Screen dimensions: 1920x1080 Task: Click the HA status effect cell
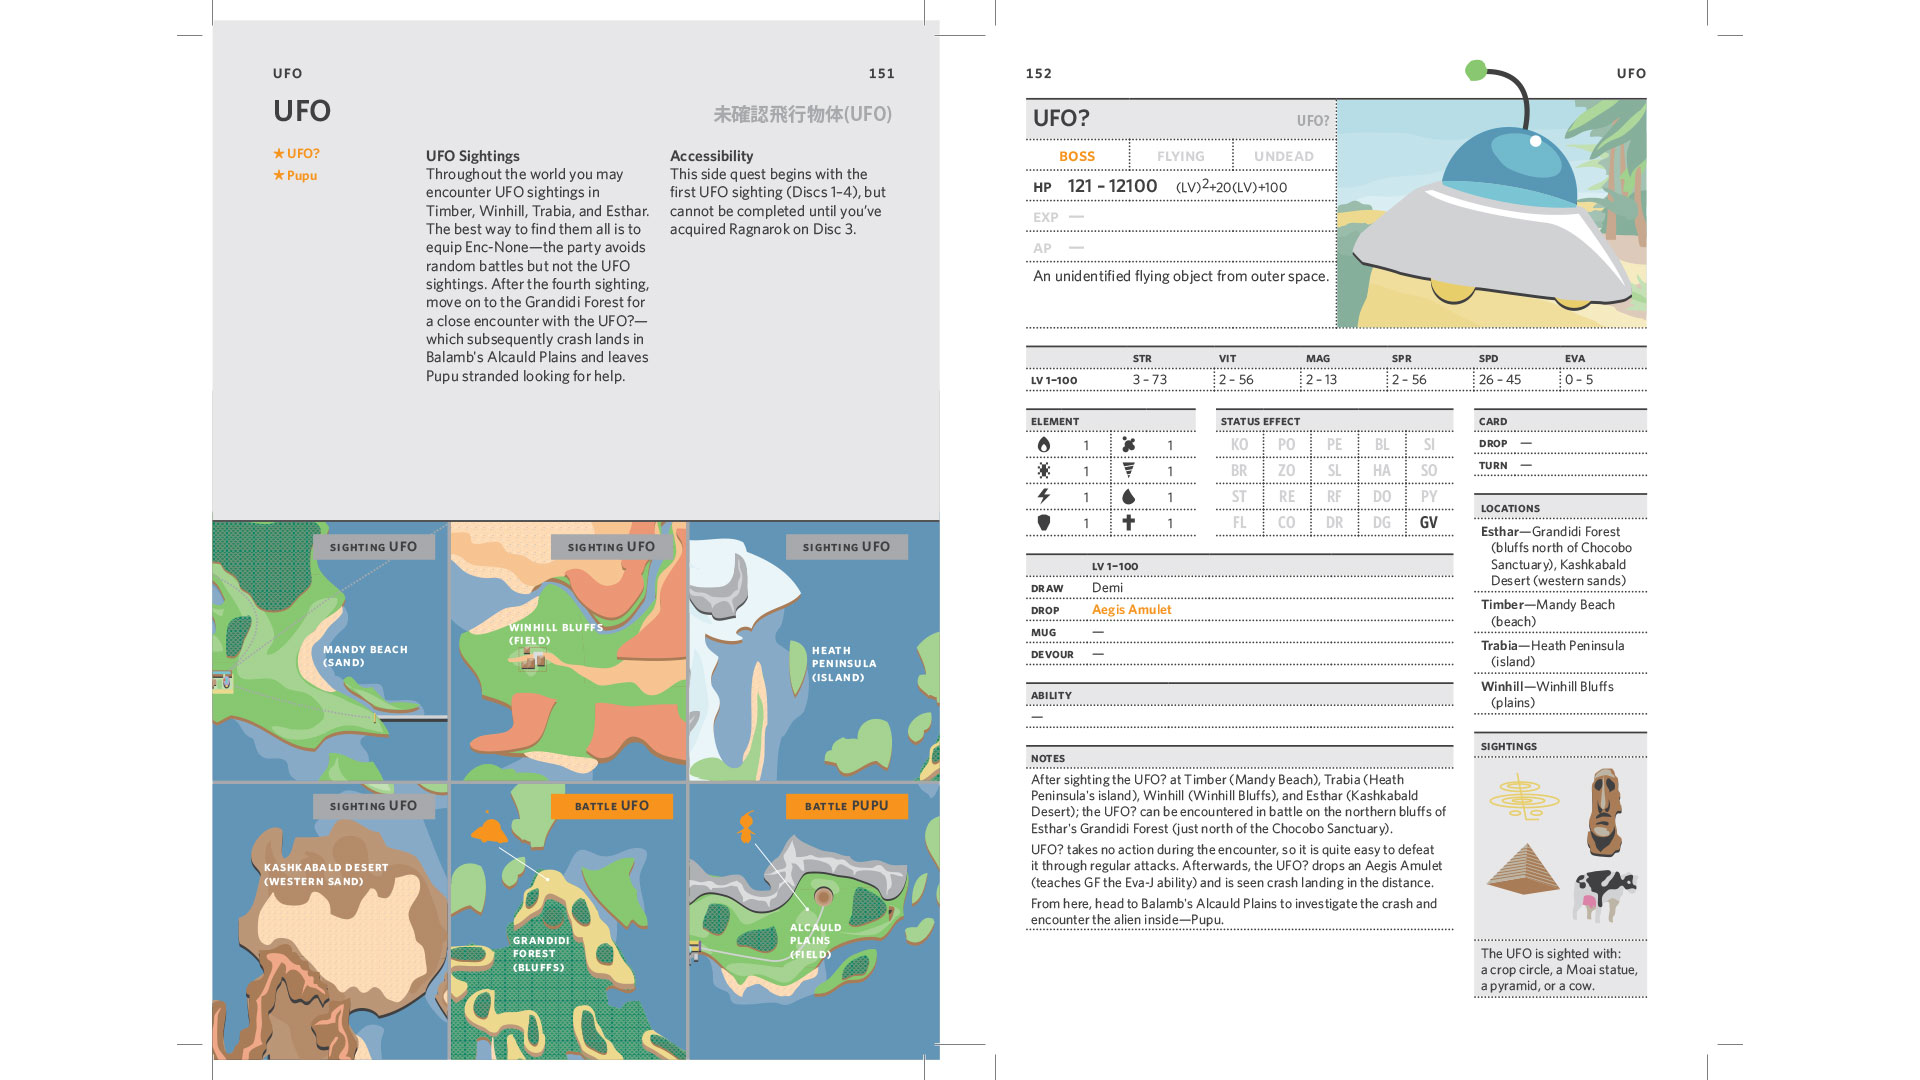click(1382, 471)
